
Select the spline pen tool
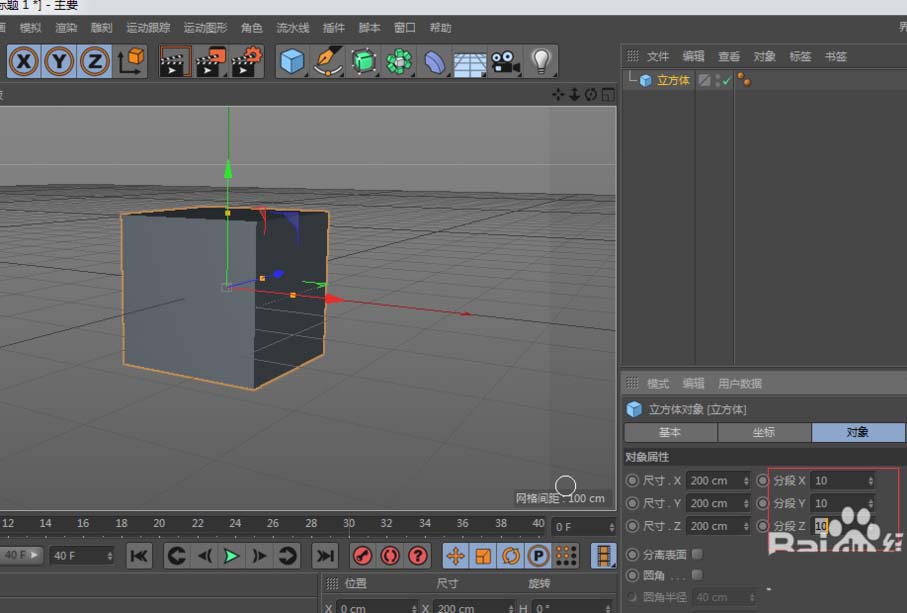328,62
